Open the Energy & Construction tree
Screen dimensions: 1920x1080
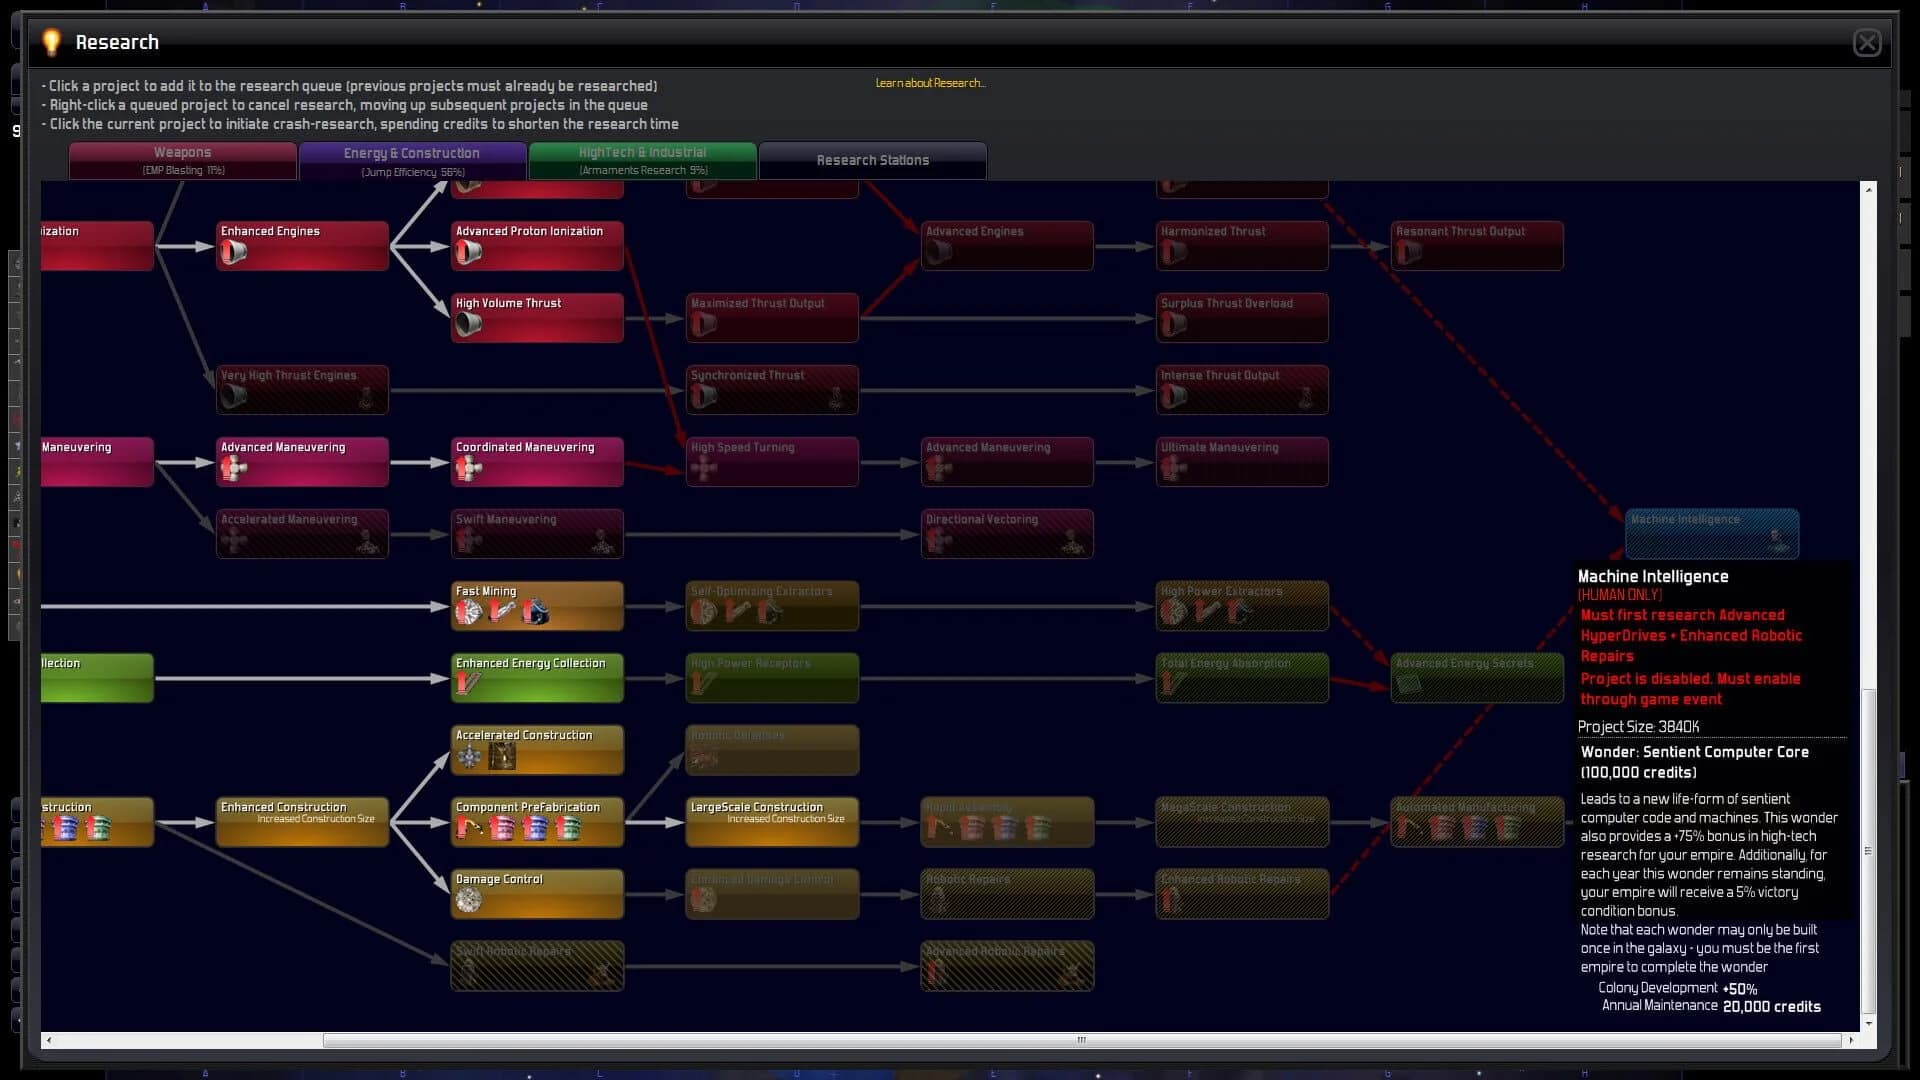coord(414,160)
